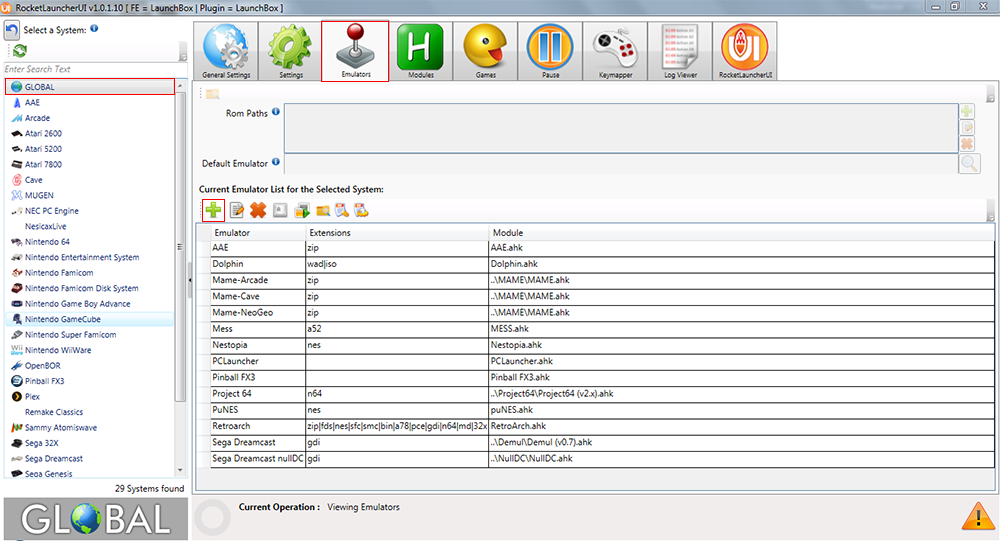
Task: Click into the Rom Paths list box
Action: click(621, 128)
